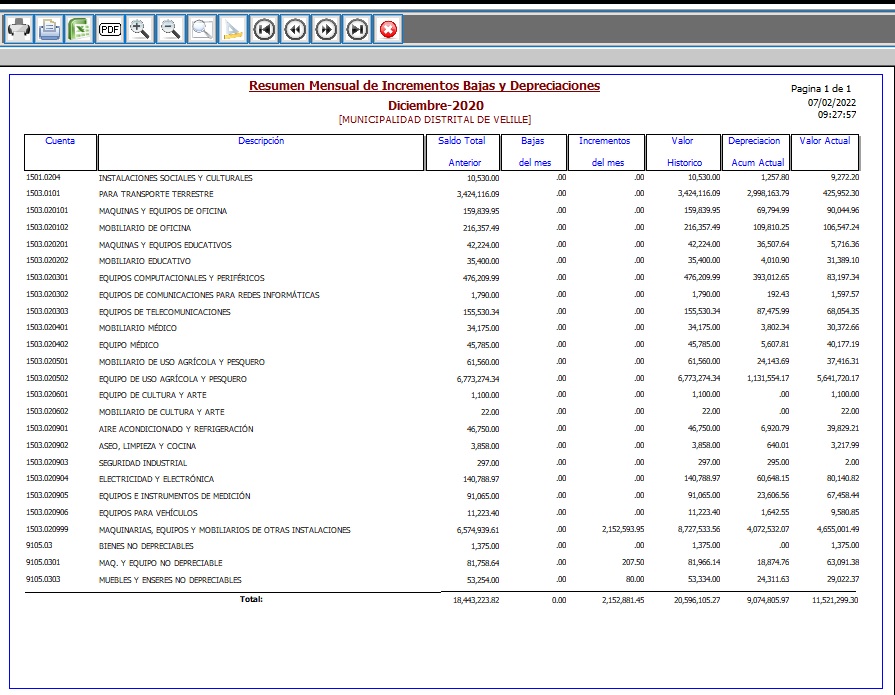Click SEGURIDAD INDUSTRIAL description
Screen dimensions: 895x695
(143, 463)
